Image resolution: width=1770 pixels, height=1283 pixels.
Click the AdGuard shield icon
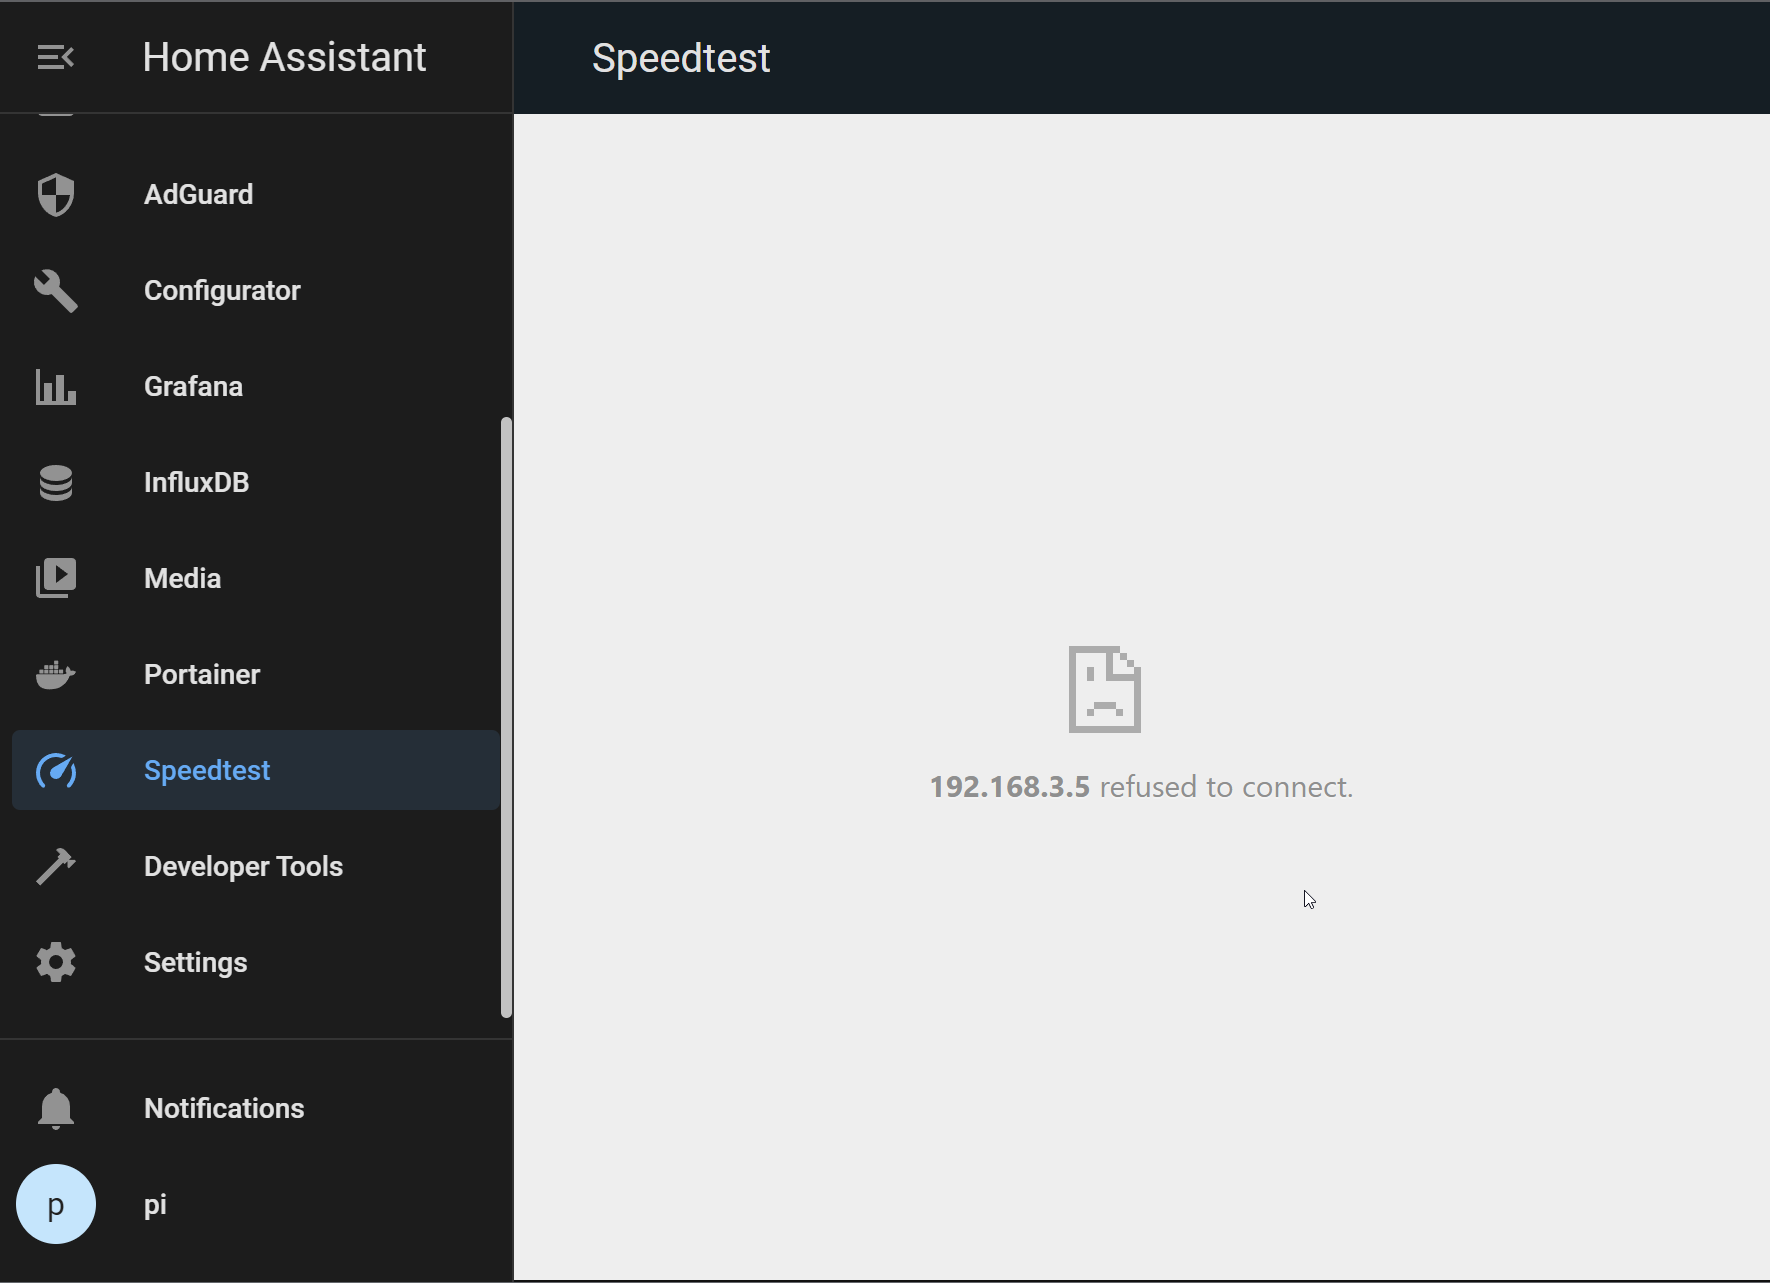(56, 194)
